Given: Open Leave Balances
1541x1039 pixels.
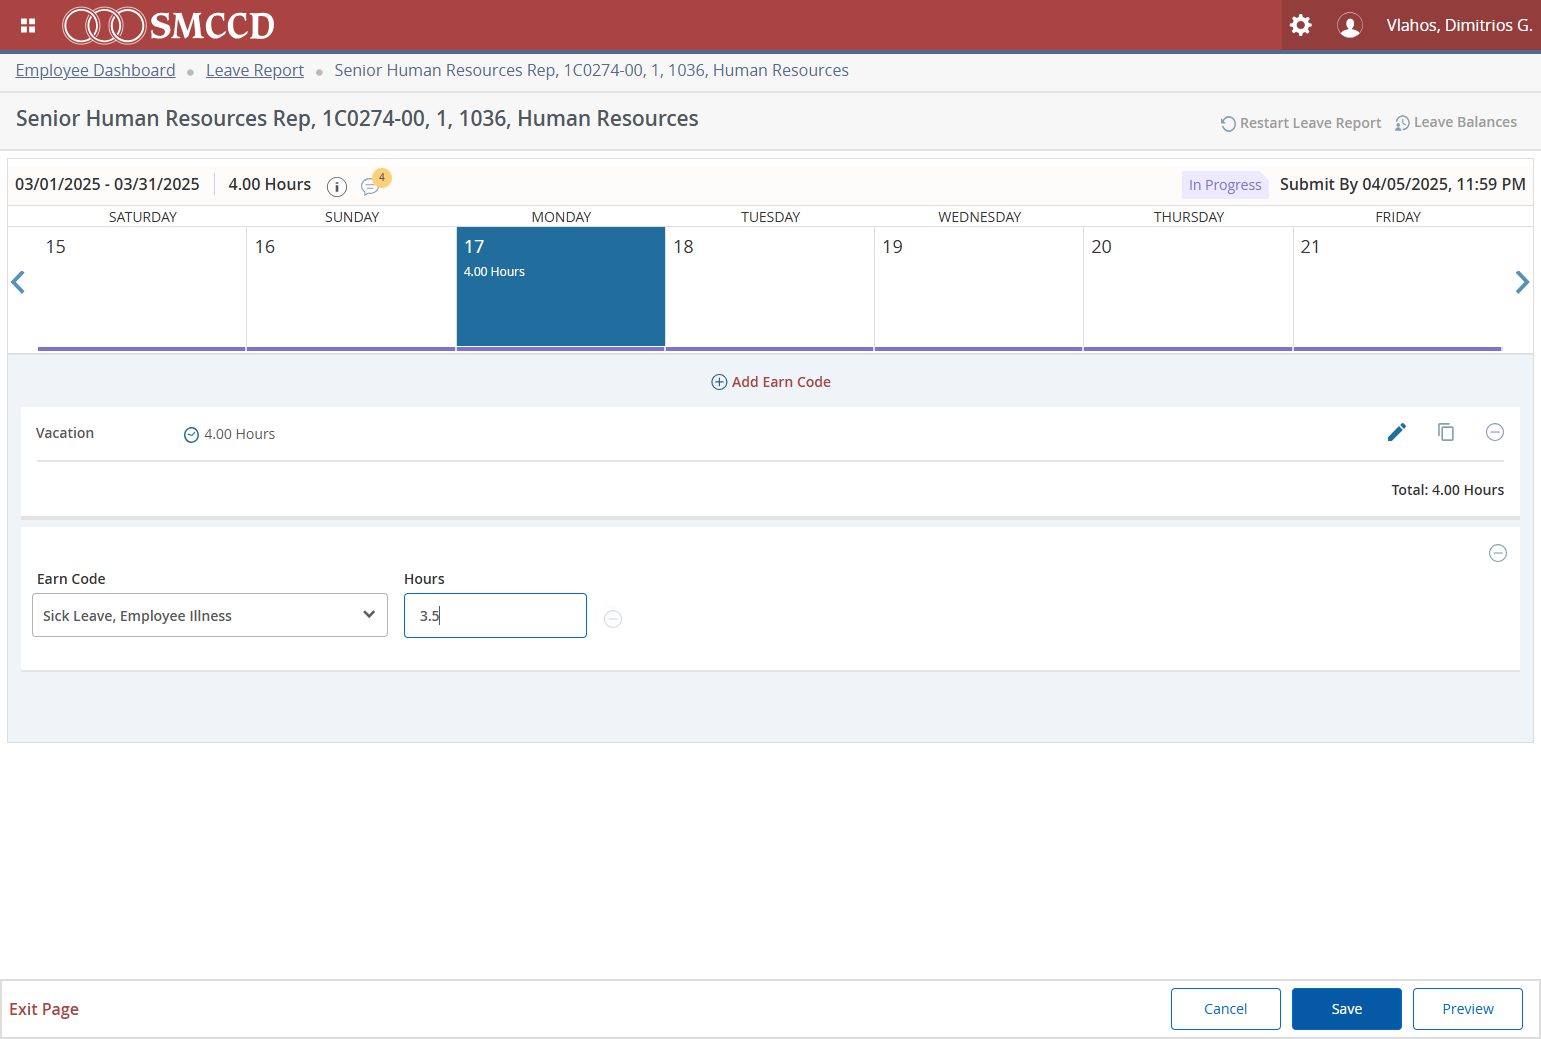Looking at the screenshot, I should [x=1456, y=123].
